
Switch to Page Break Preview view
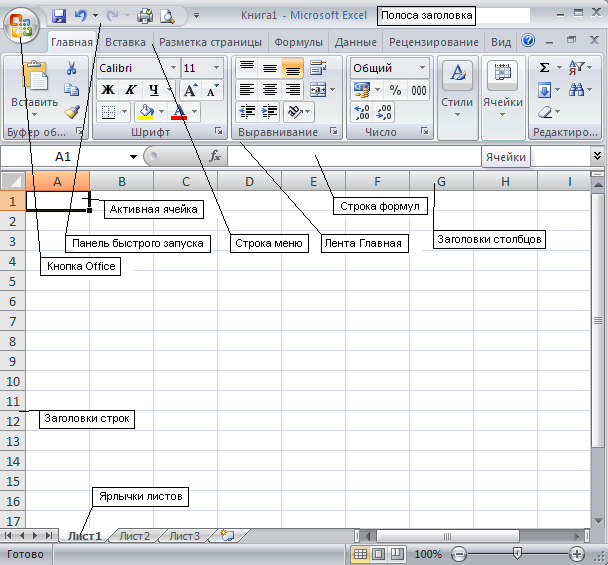pos(397,554)
